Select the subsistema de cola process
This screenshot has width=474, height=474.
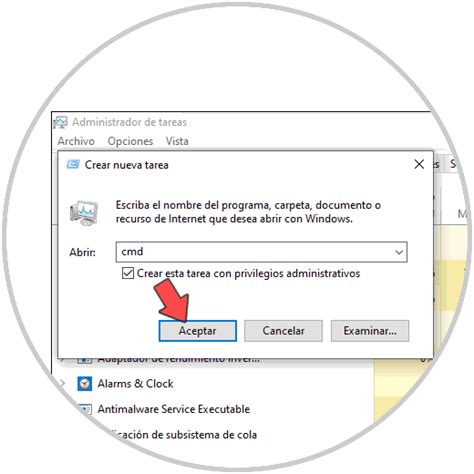coord(182,435)
